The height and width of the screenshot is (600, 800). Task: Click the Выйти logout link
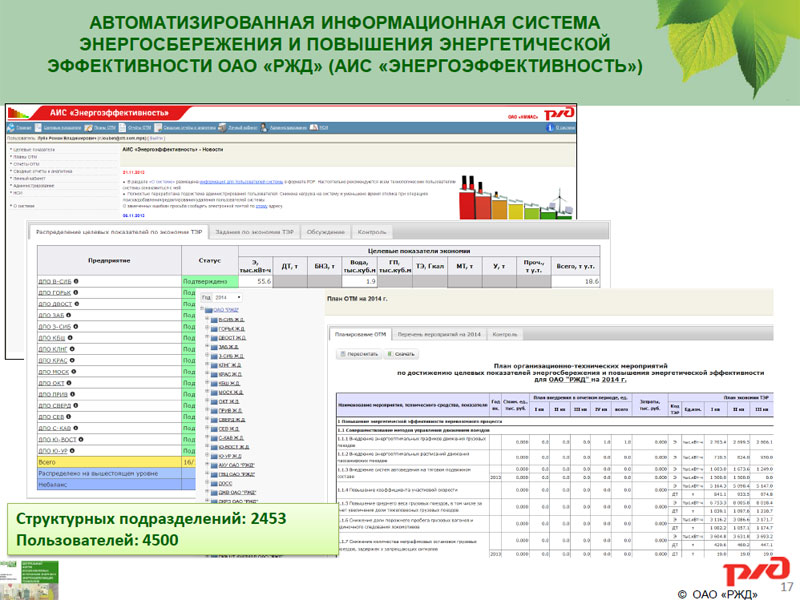click(156, 138)
